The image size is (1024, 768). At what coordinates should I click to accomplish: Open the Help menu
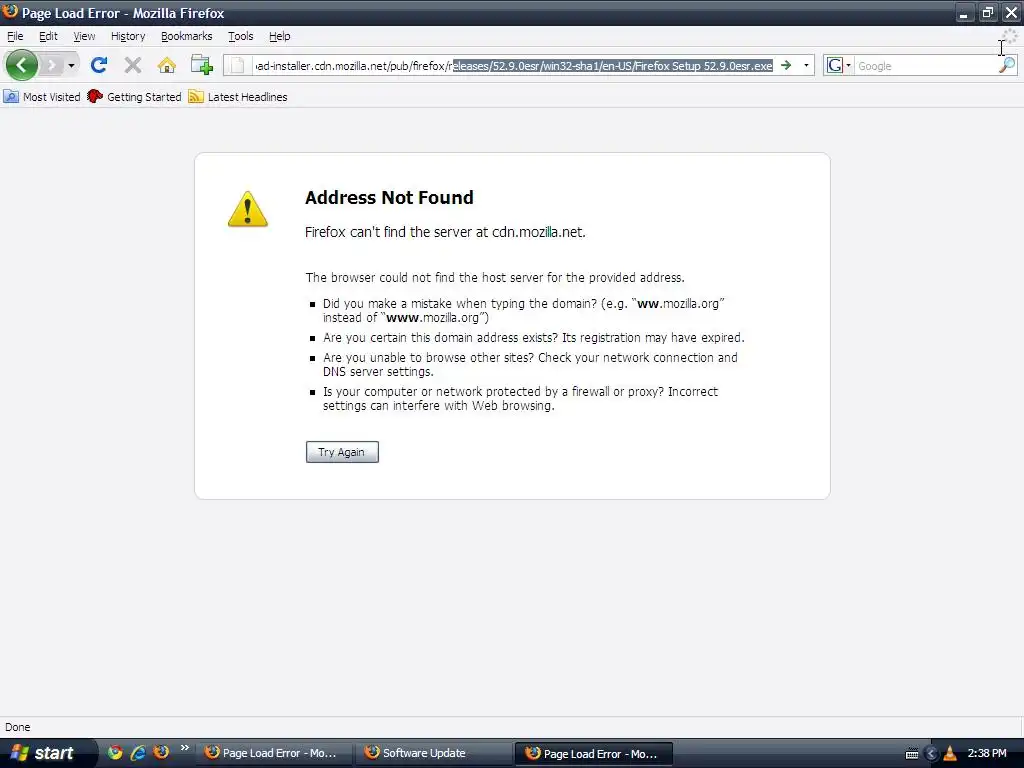pyautogui.click(x=280, y=36)
